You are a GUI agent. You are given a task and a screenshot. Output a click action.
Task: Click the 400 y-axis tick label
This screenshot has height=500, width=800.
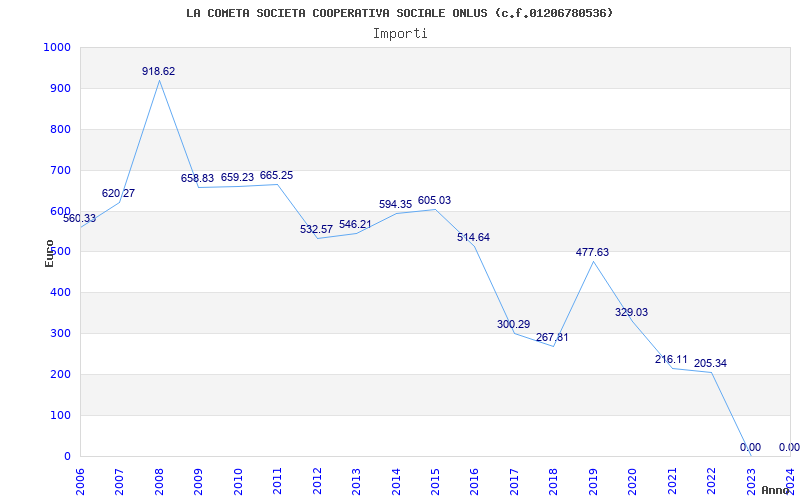pos(60,292)
